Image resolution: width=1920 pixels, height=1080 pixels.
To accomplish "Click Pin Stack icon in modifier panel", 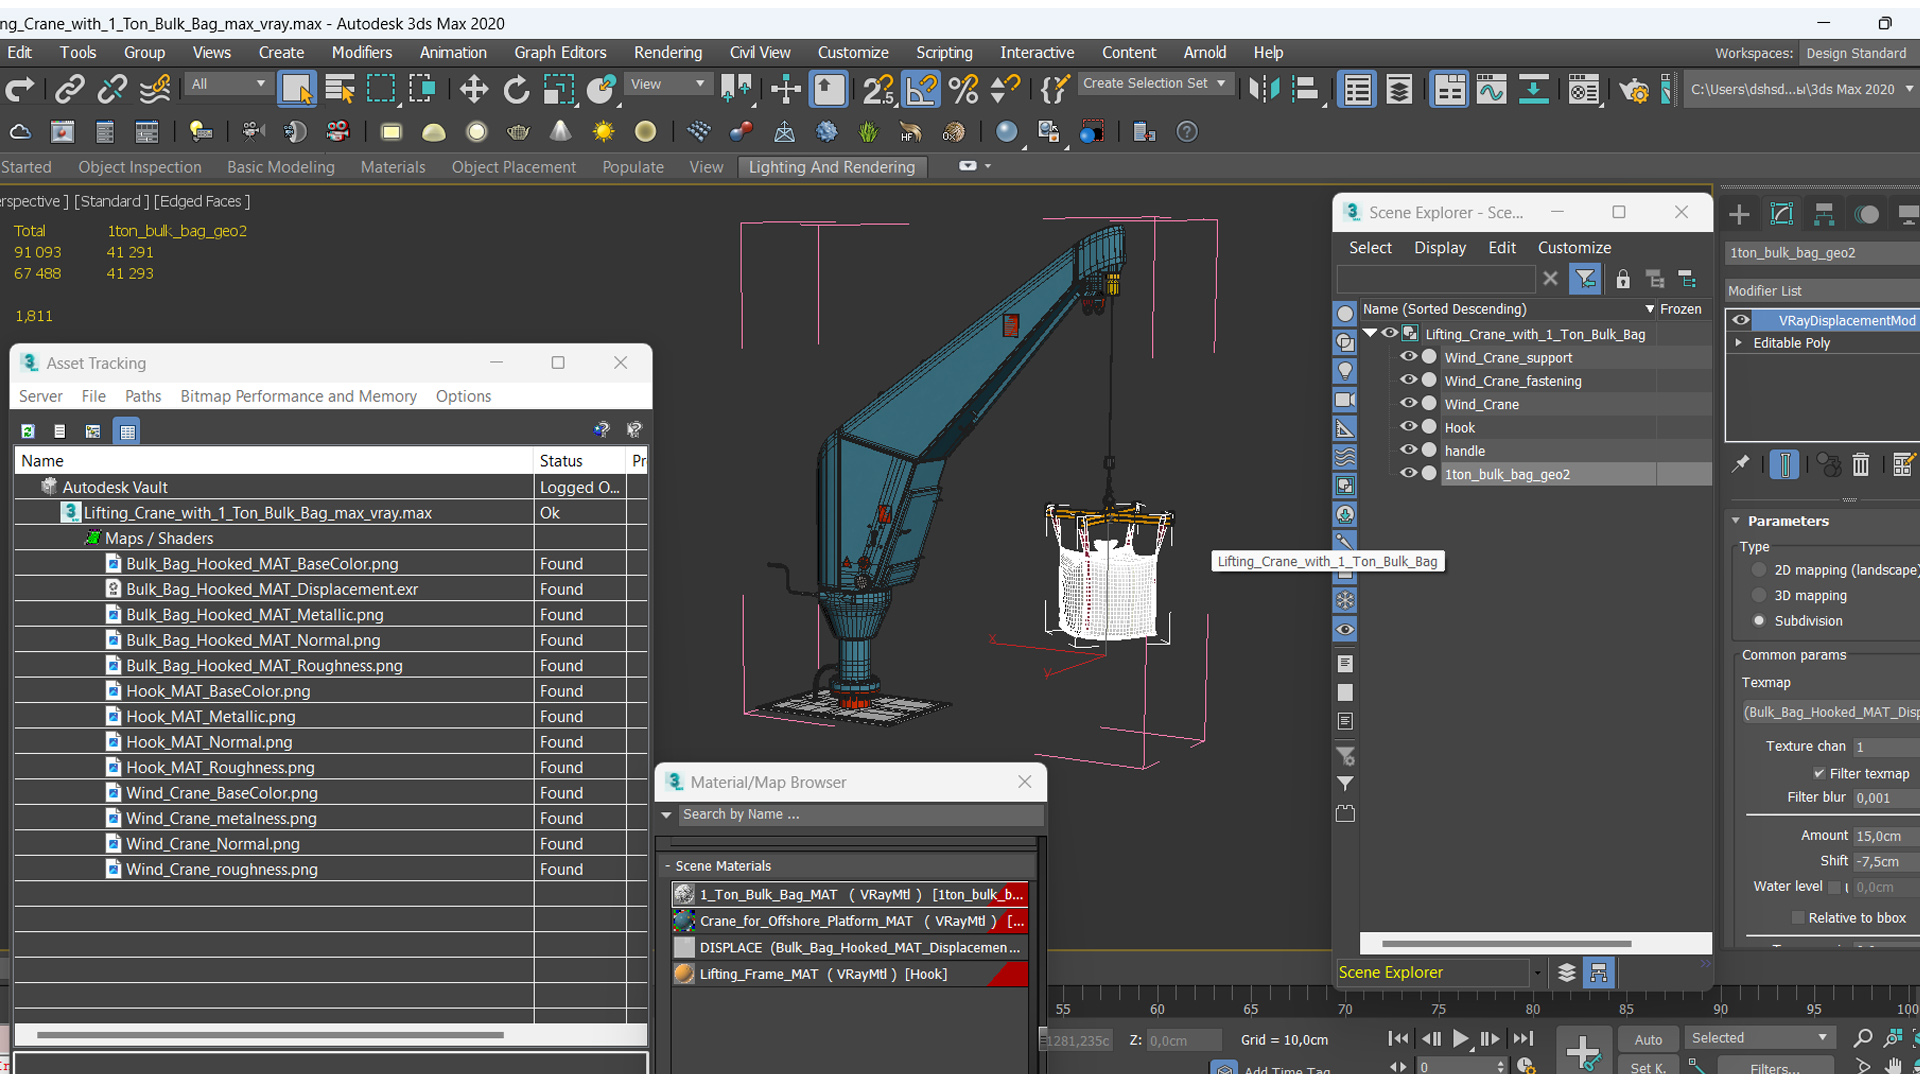I will click(x=1741, y=464).
